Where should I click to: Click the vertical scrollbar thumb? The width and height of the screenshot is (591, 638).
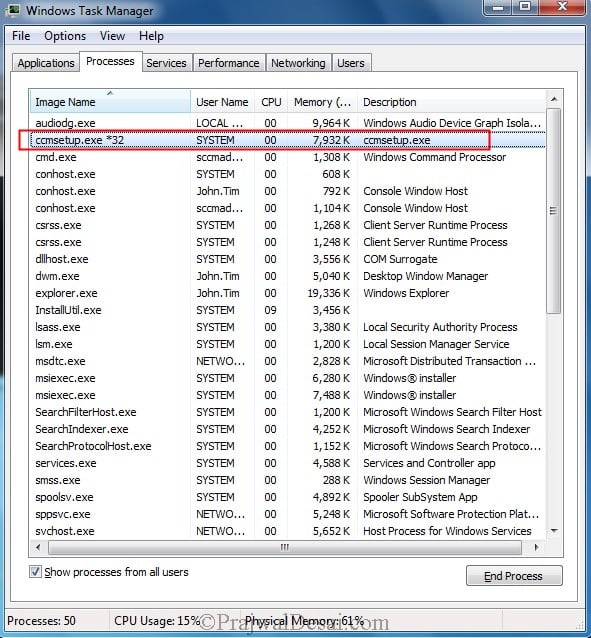[x=553, y=211]
